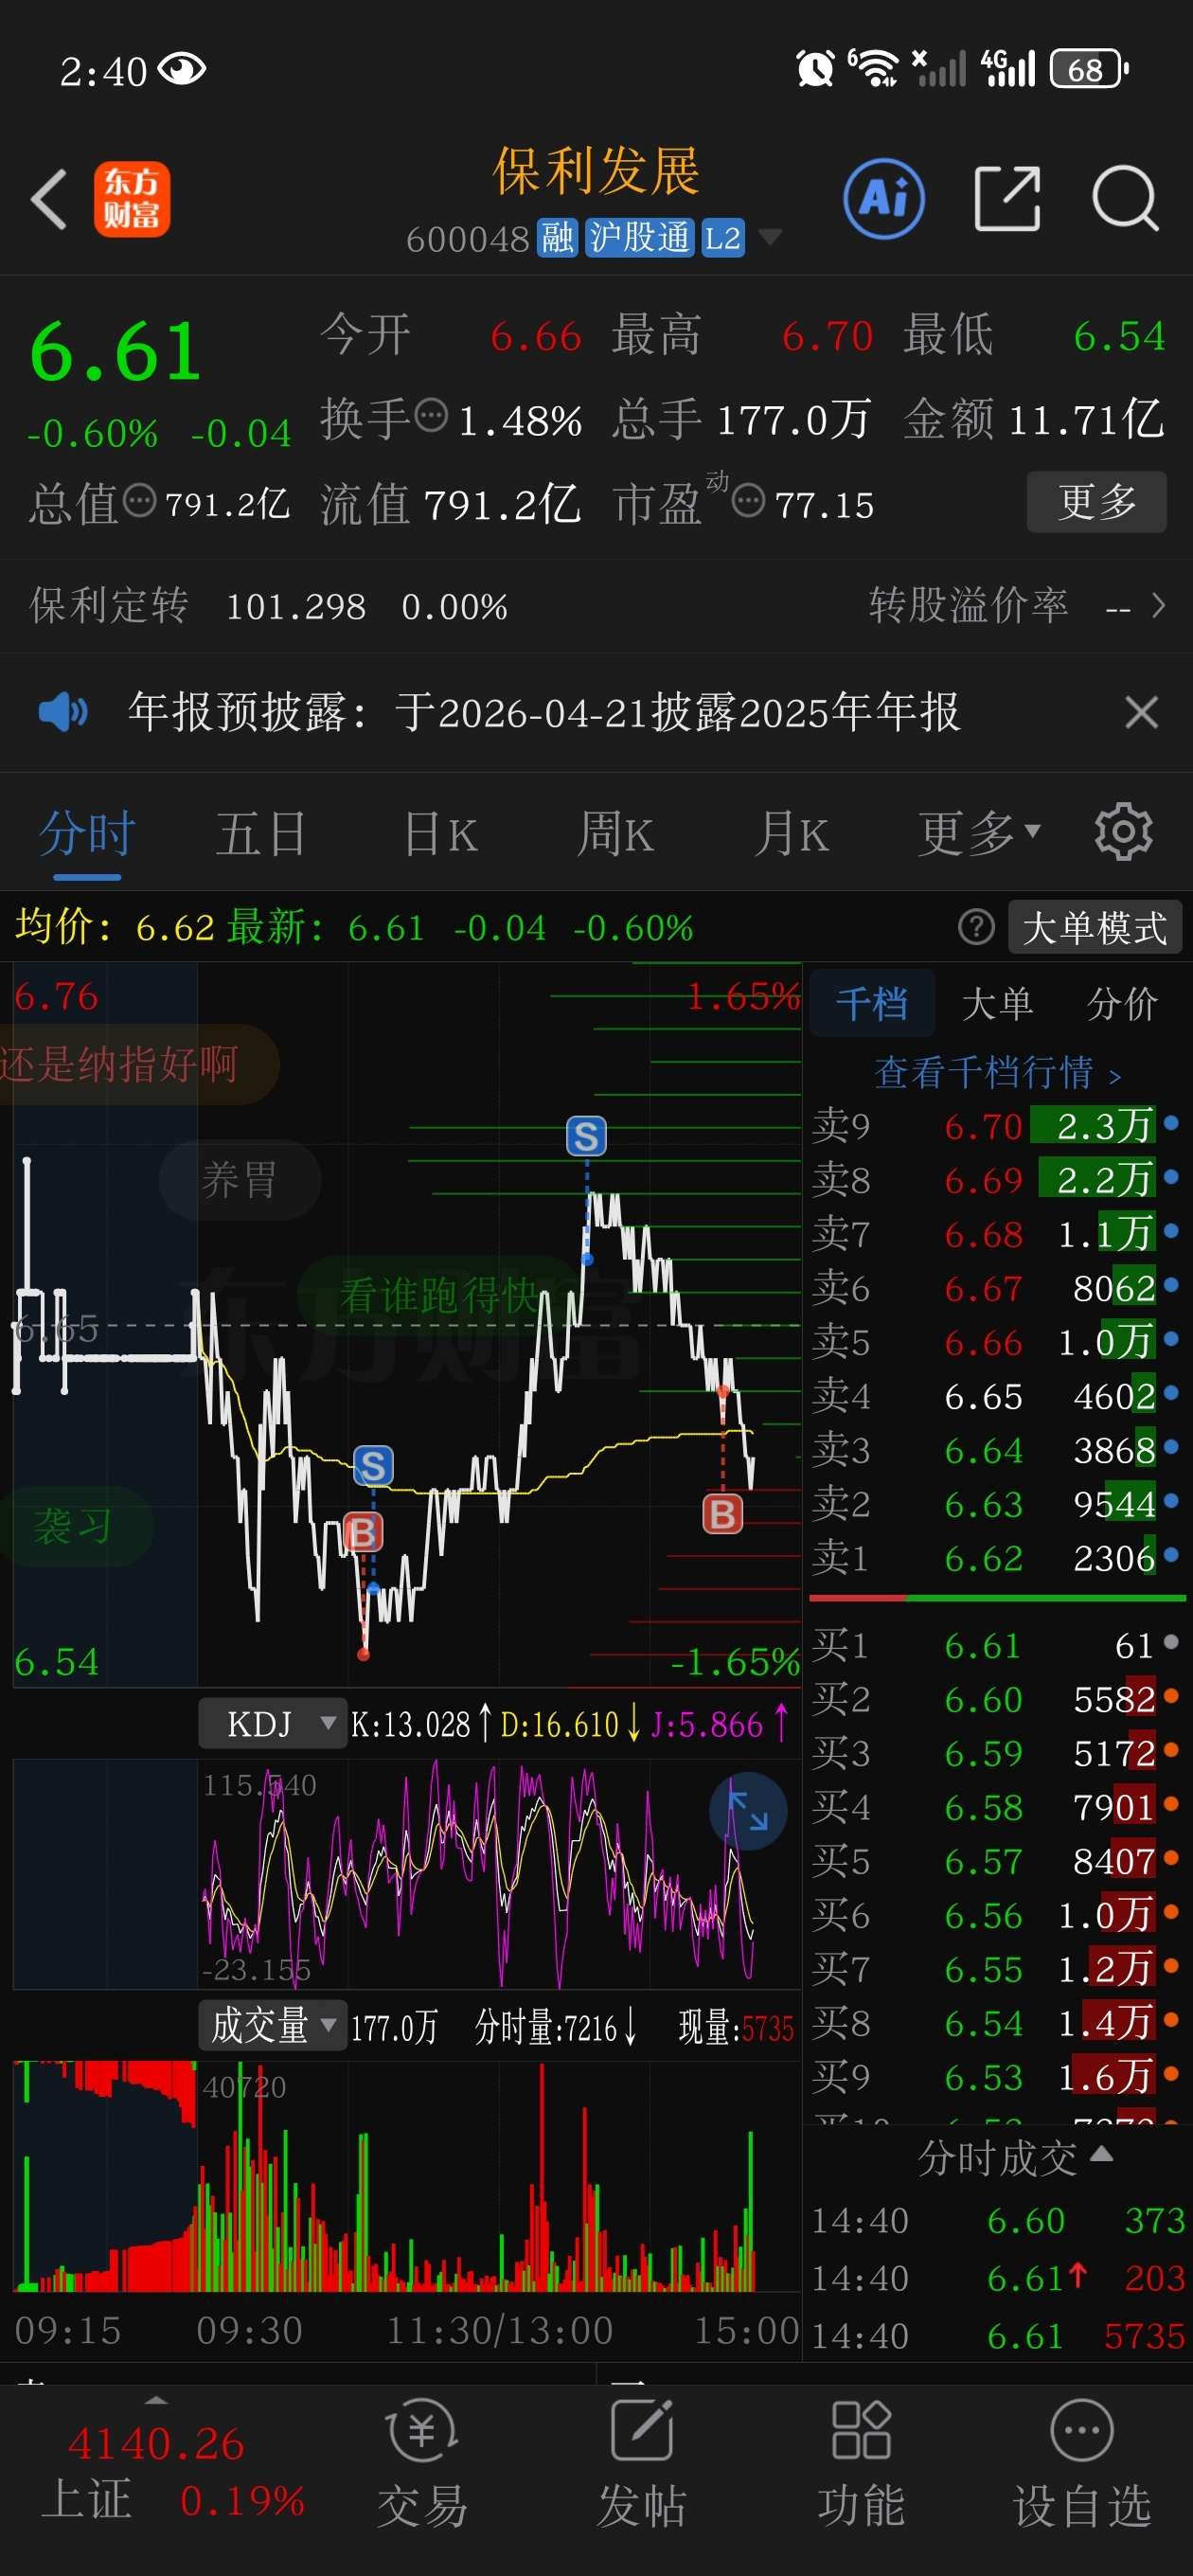Expand stock selector dropdown under title

click(769, 238)
